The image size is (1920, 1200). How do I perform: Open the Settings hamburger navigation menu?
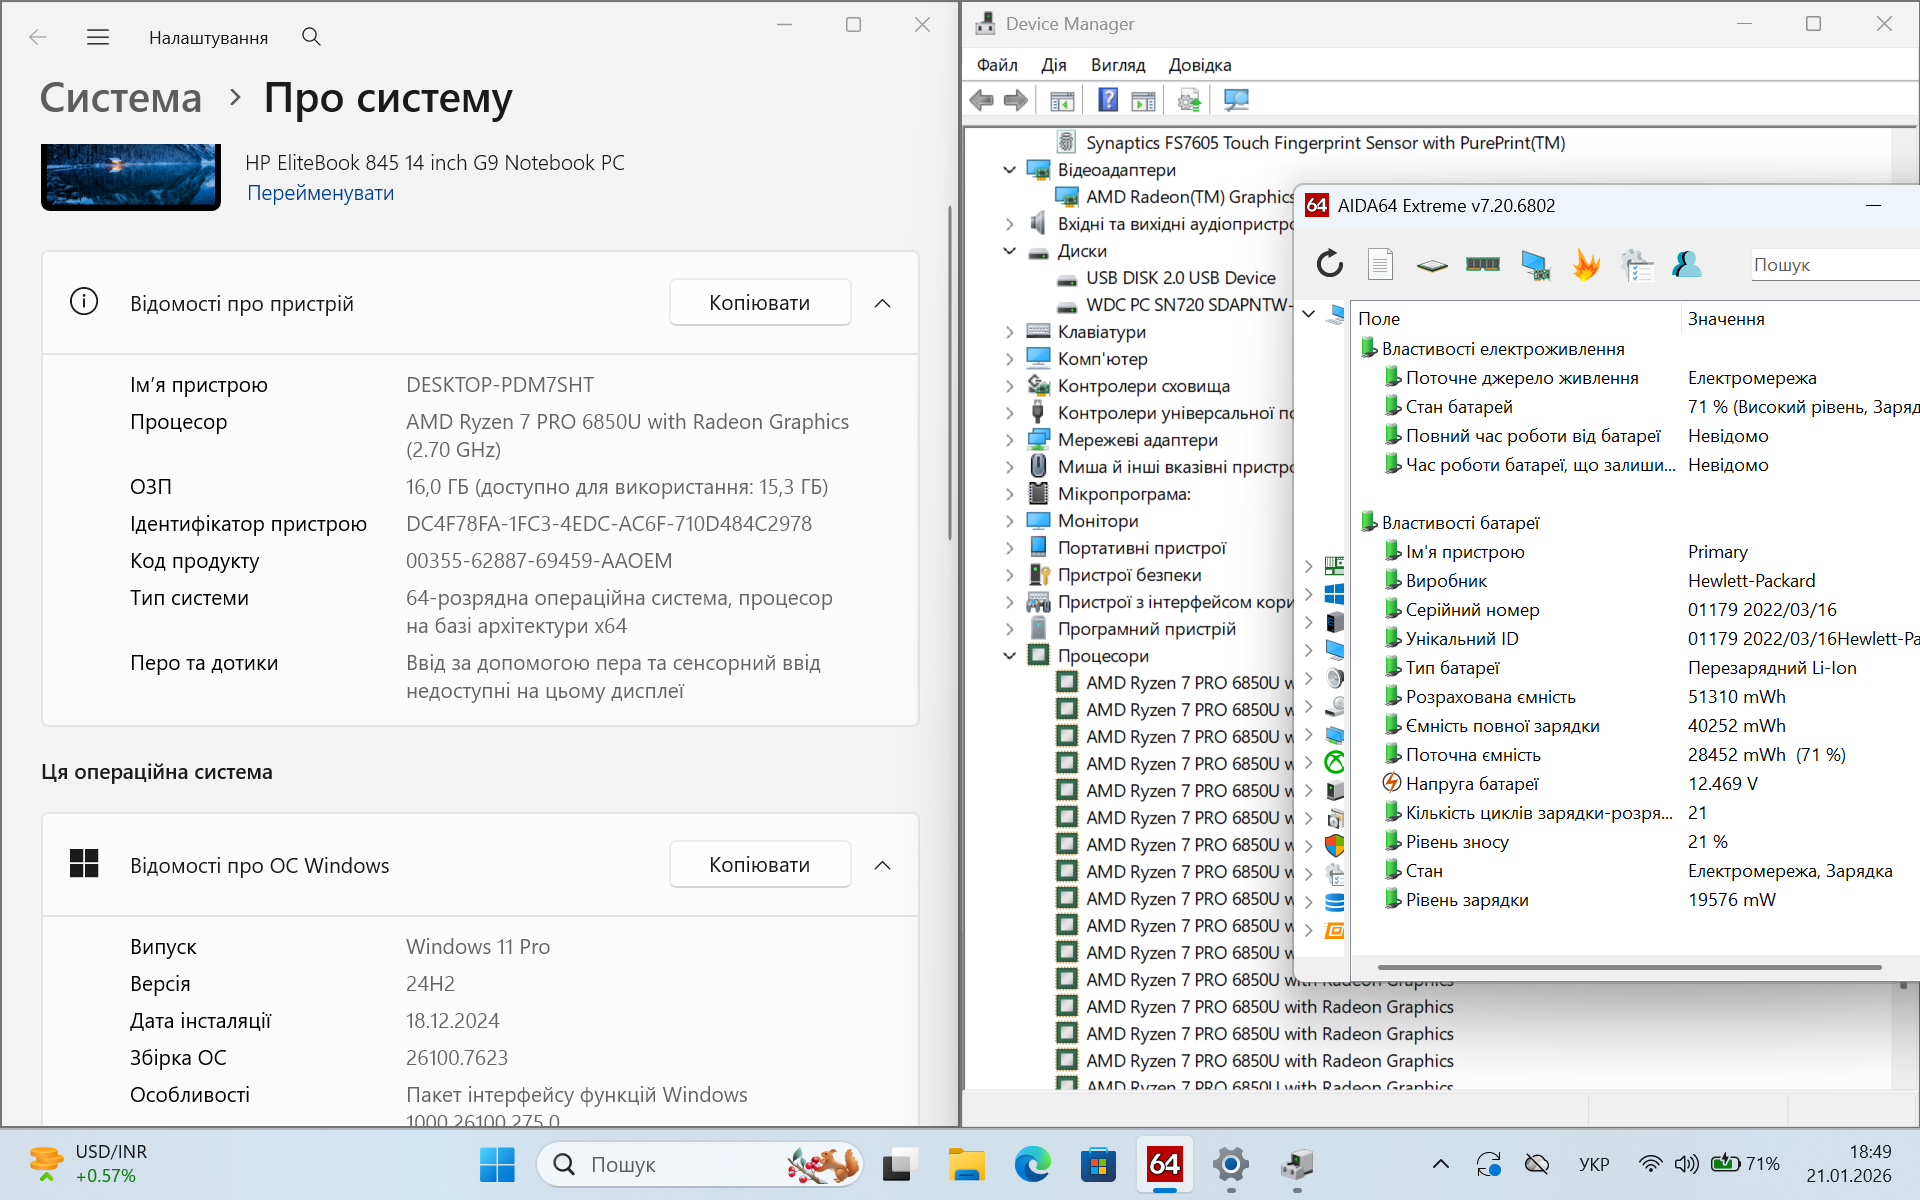coord(98,37)
